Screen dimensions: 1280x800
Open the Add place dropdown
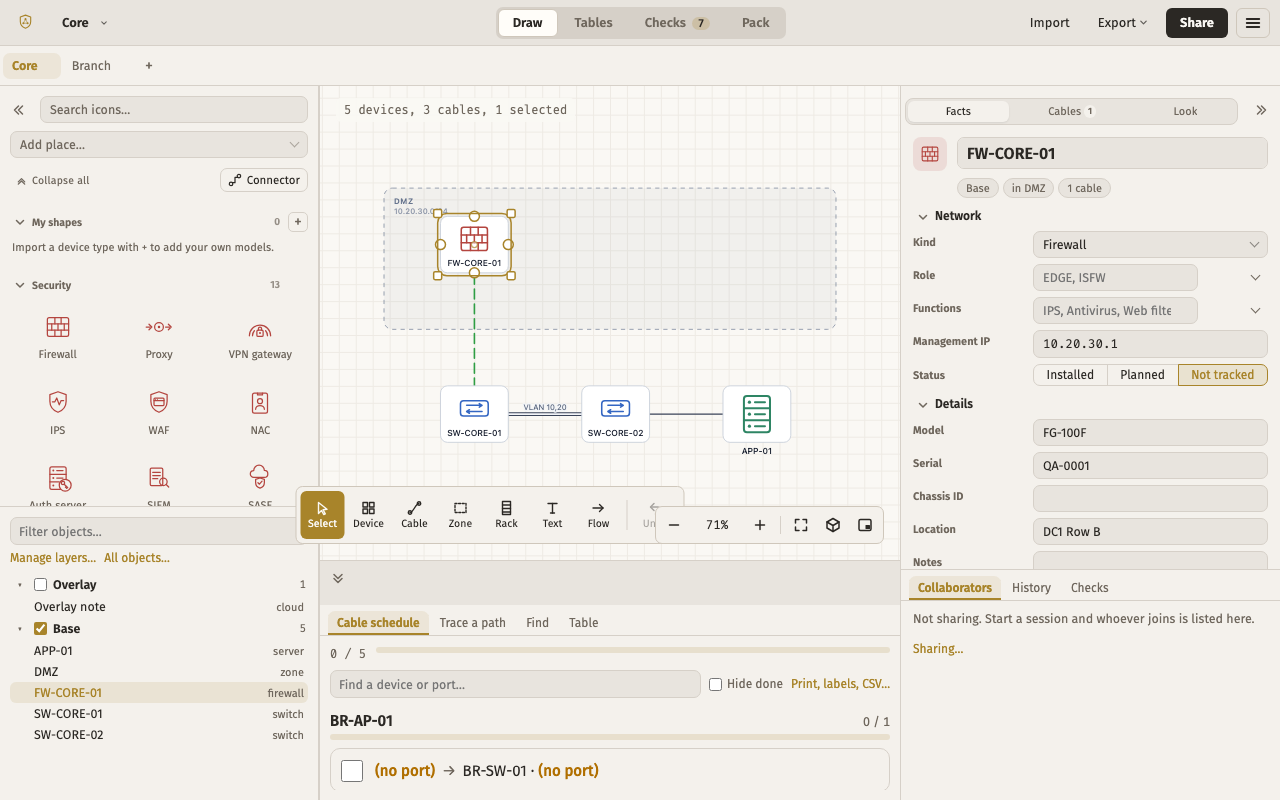[x=159, y=145]
